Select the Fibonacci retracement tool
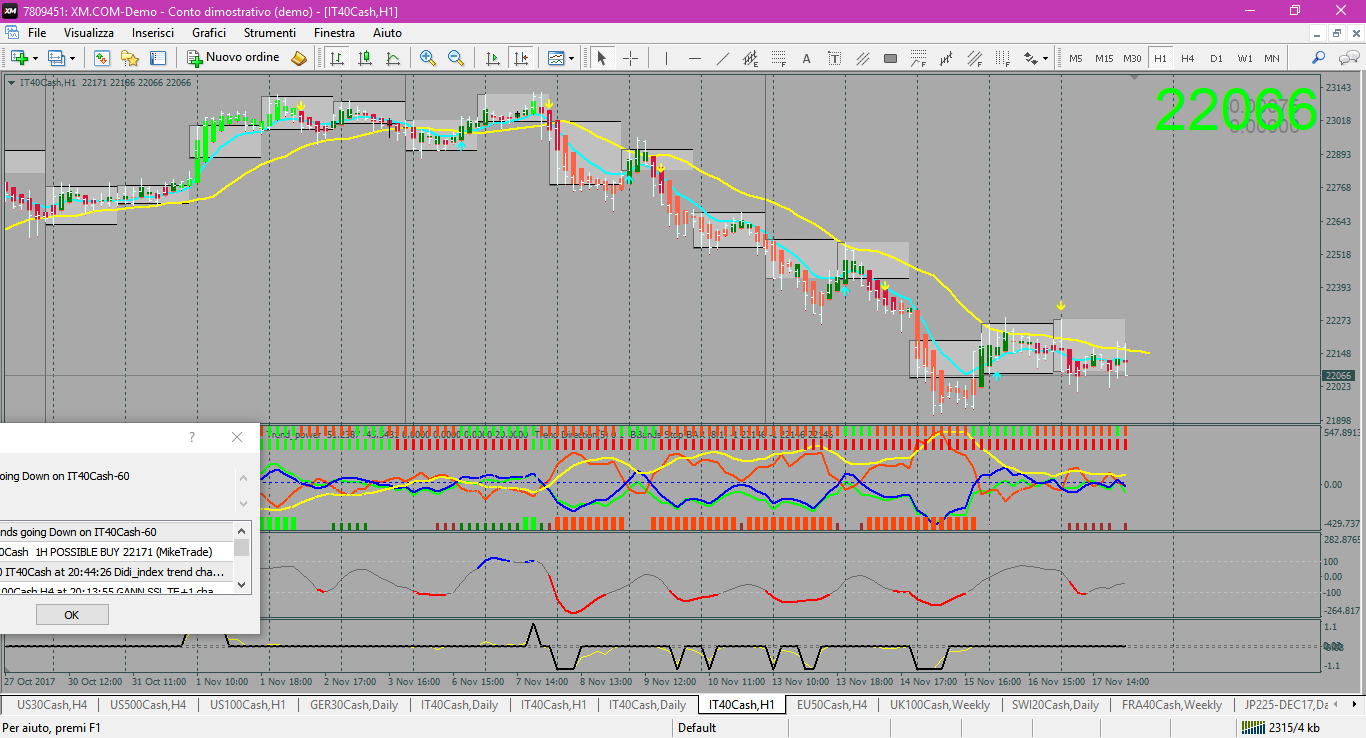This screenshot has height=738, width=1366. [778, 58]
